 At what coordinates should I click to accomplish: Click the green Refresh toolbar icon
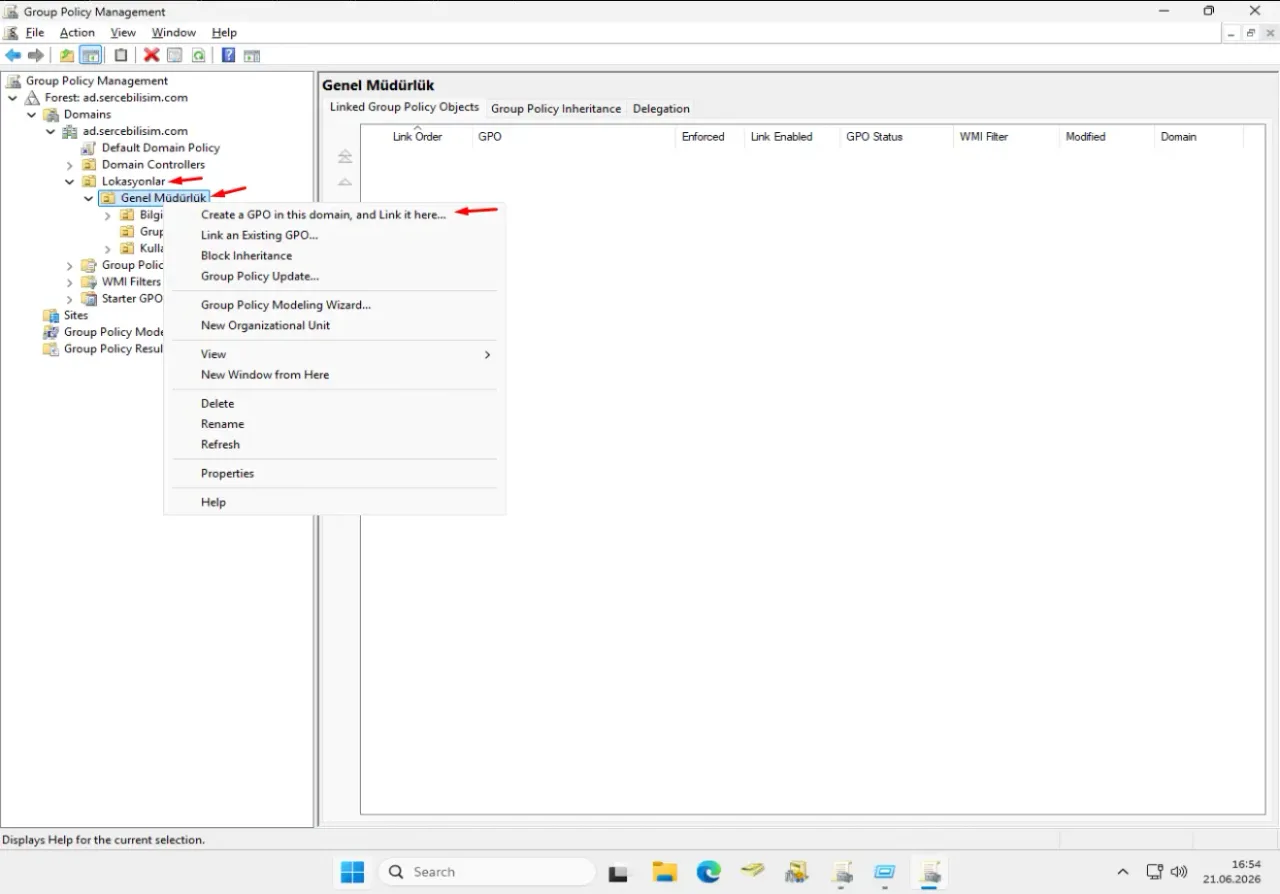(198, 56)
